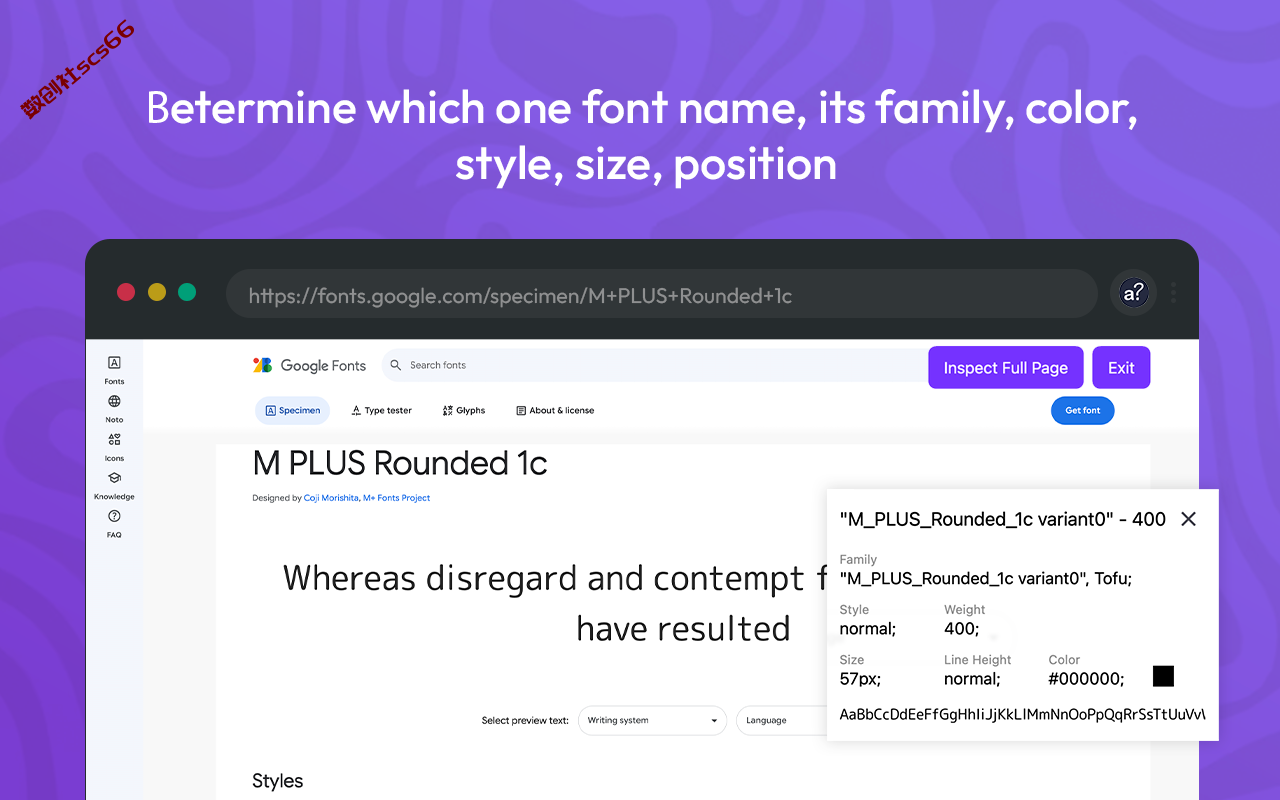
Task: Click the red window close dot
Action: click(x=126, y=292)
